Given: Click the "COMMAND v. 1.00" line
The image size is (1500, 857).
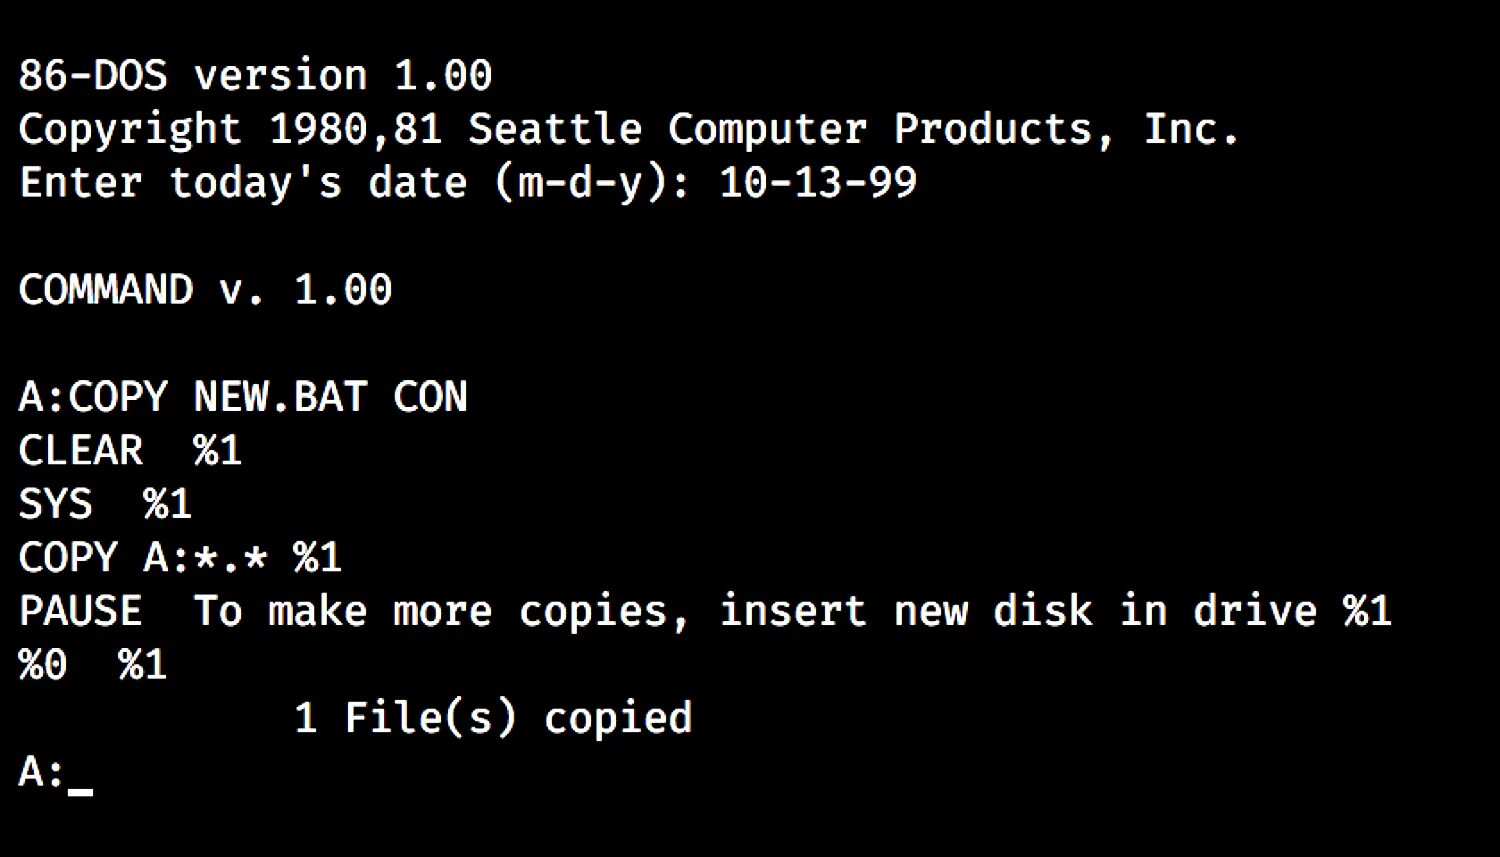Looking at the screenshot, I should tap(205, 291).
